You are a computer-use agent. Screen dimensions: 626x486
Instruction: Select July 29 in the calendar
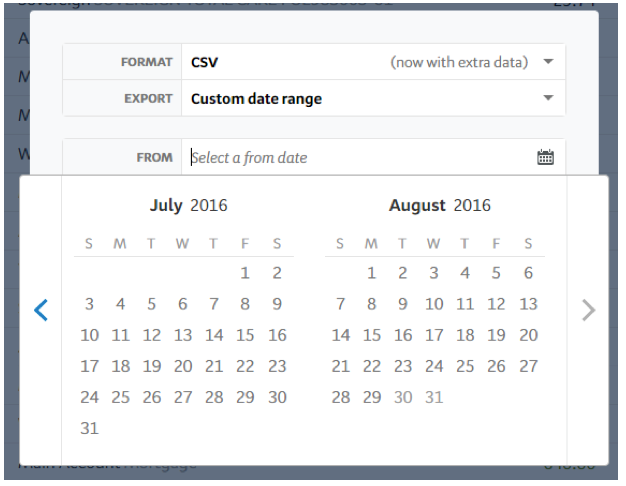tap(245, 398)
